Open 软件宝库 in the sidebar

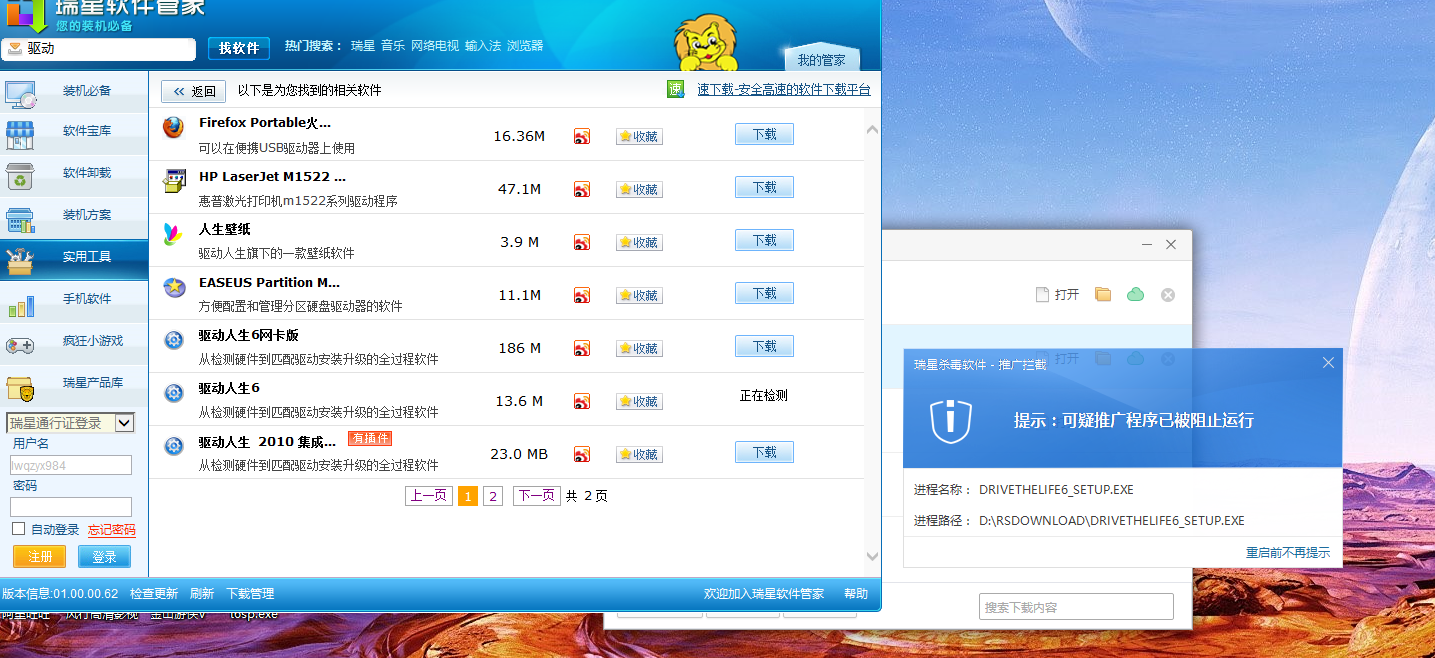(x=74, y=131)
